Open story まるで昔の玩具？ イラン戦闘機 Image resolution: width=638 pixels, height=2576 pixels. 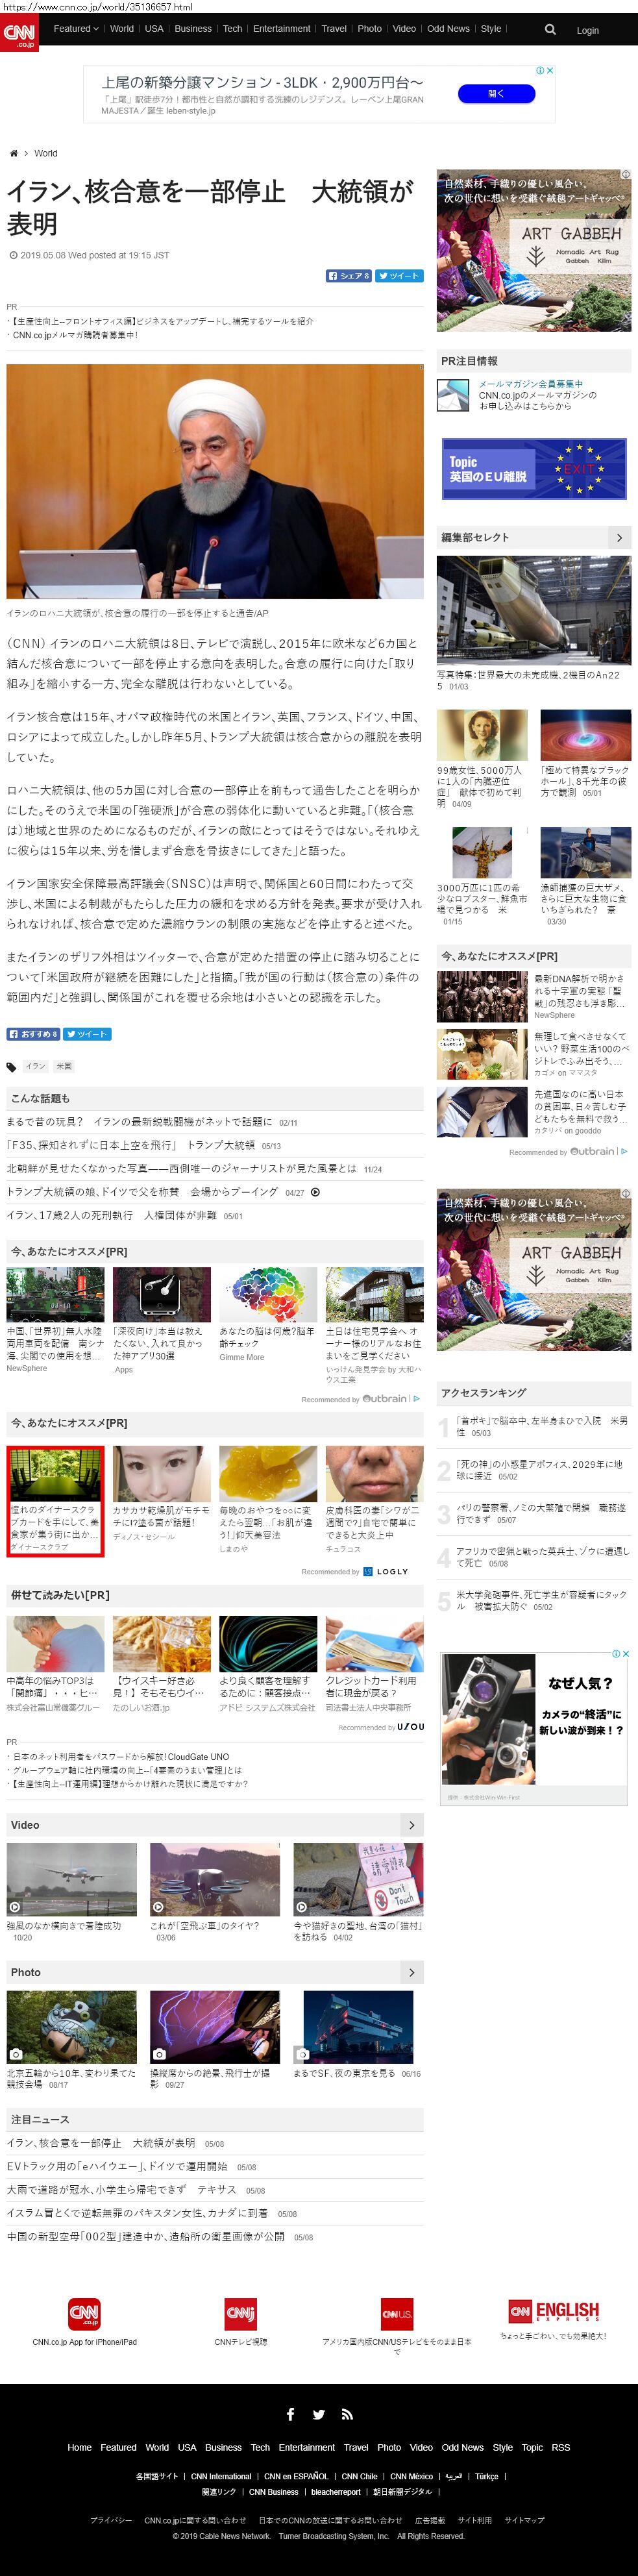click(x=139, y=1122)
